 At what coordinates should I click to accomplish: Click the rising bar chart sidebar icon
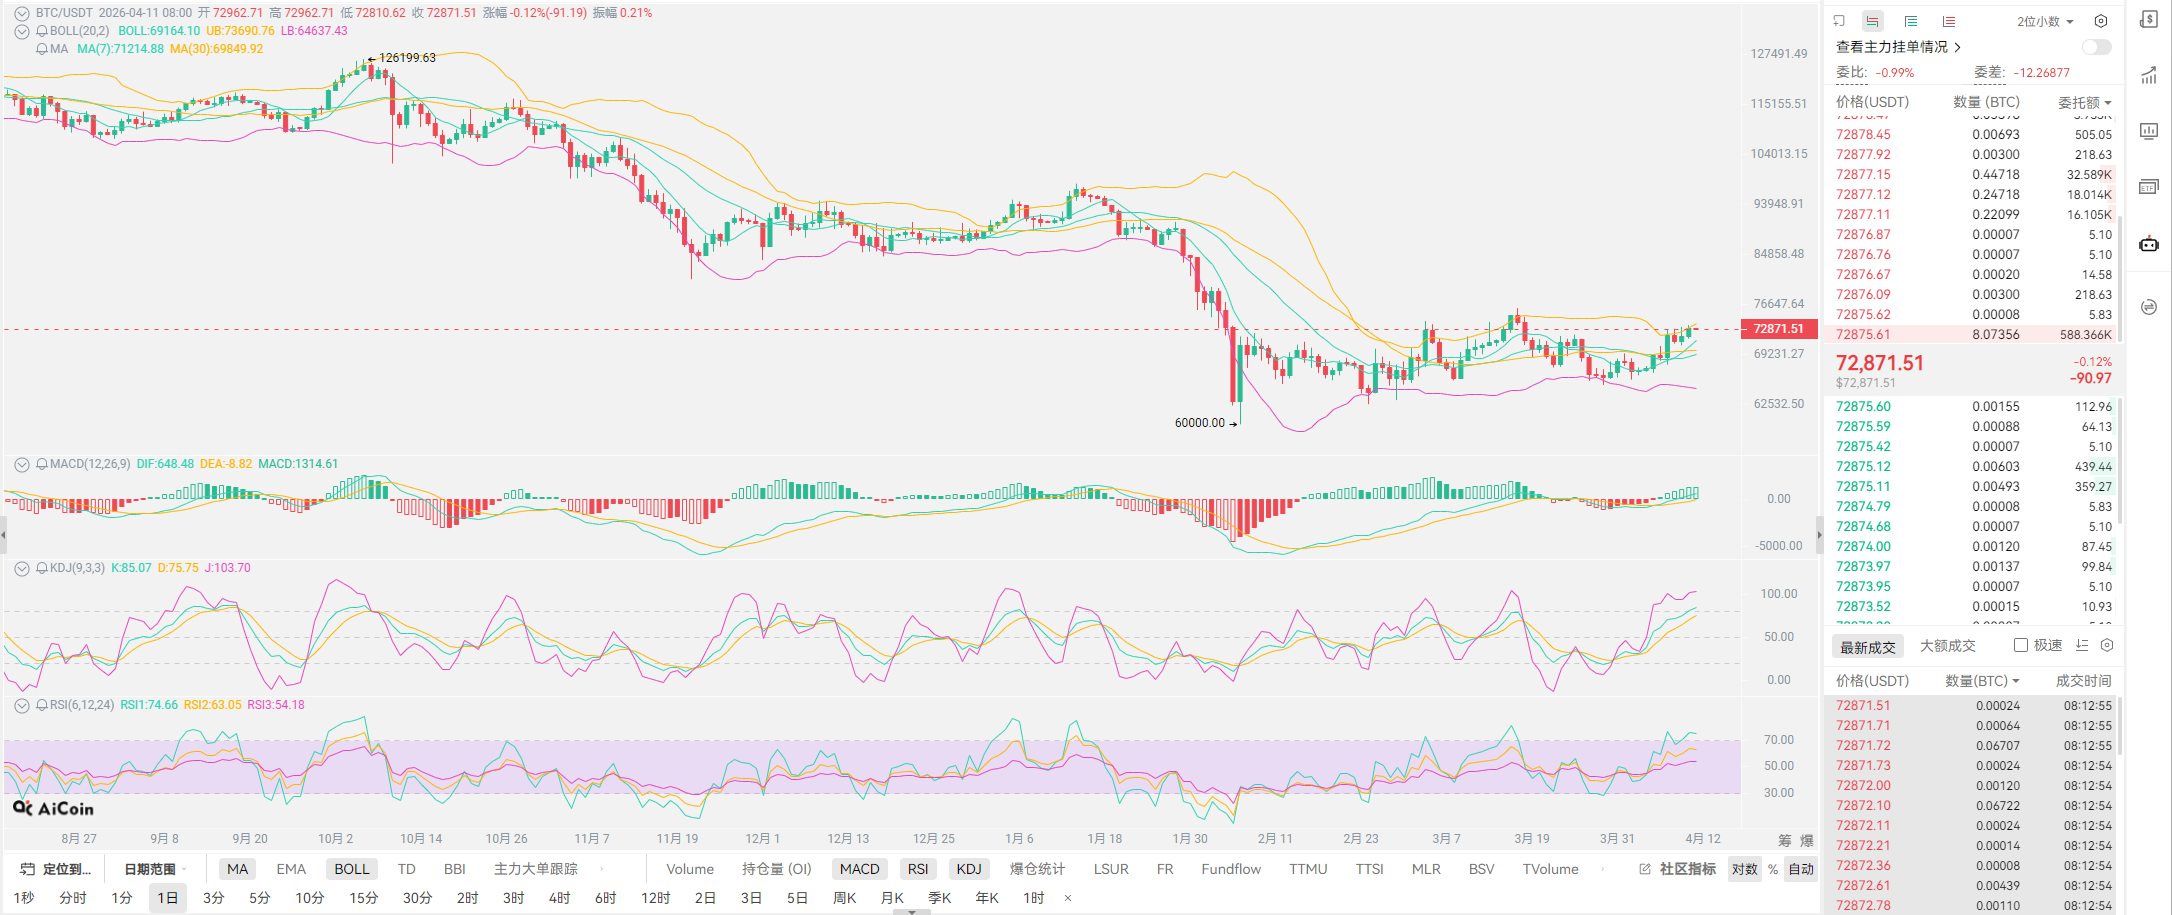point(2148,76)
